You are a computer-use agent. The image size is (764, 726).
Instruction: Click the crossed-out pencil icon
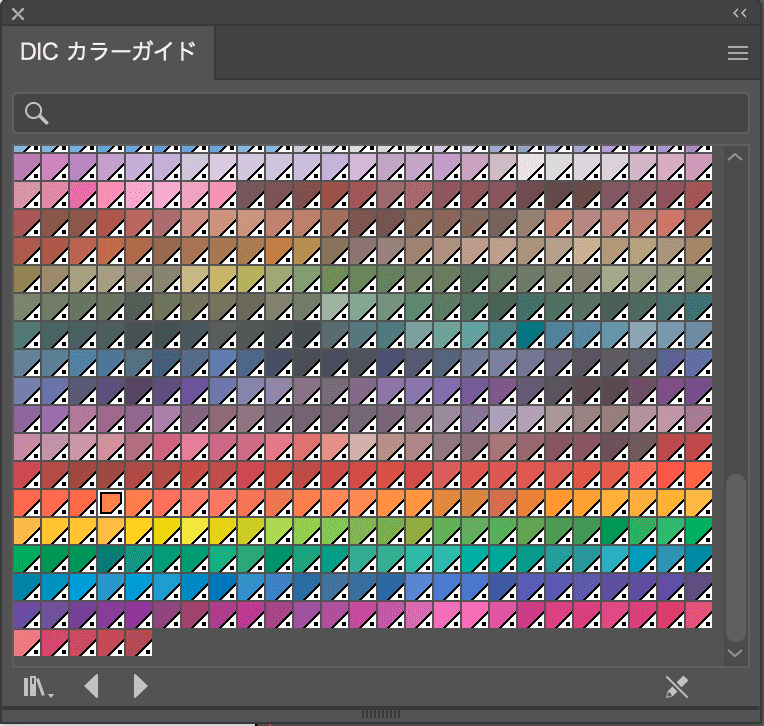(x=677, y=687)
